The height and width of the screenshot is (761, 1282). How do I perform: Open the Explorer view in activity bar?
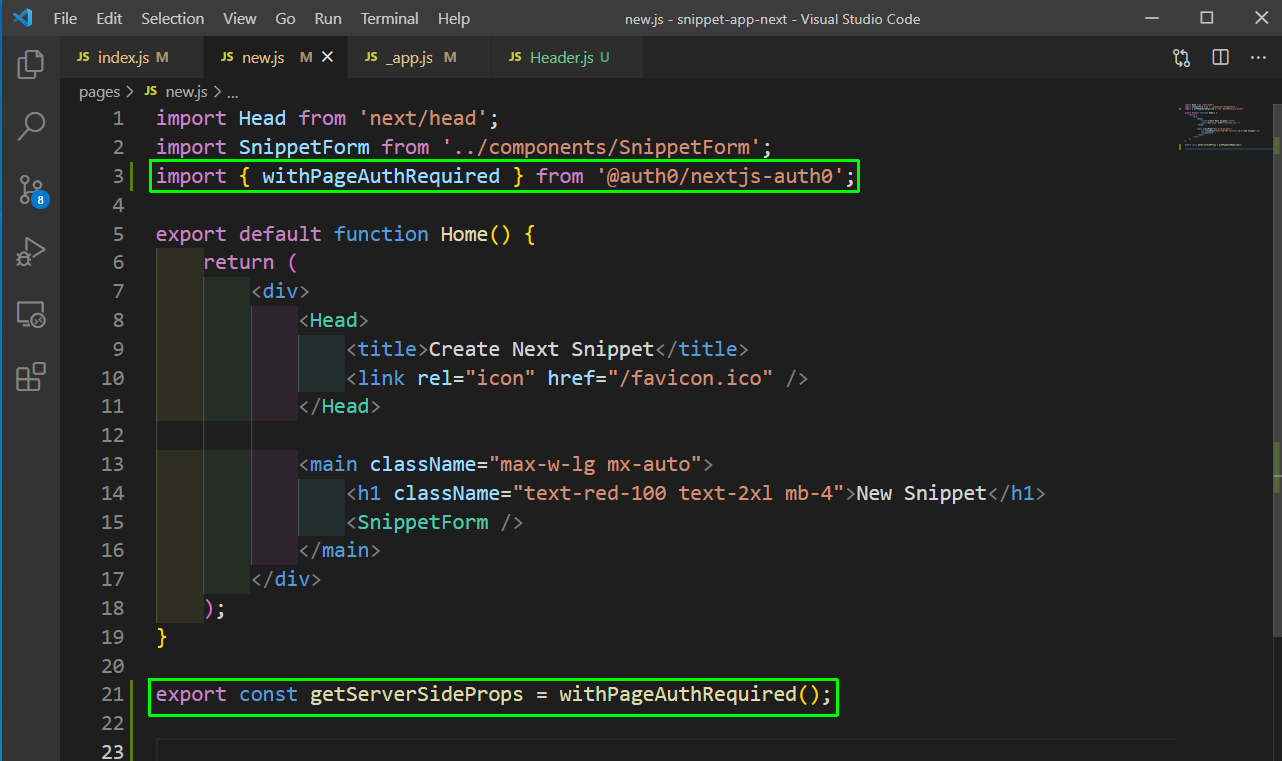point(31,64)
